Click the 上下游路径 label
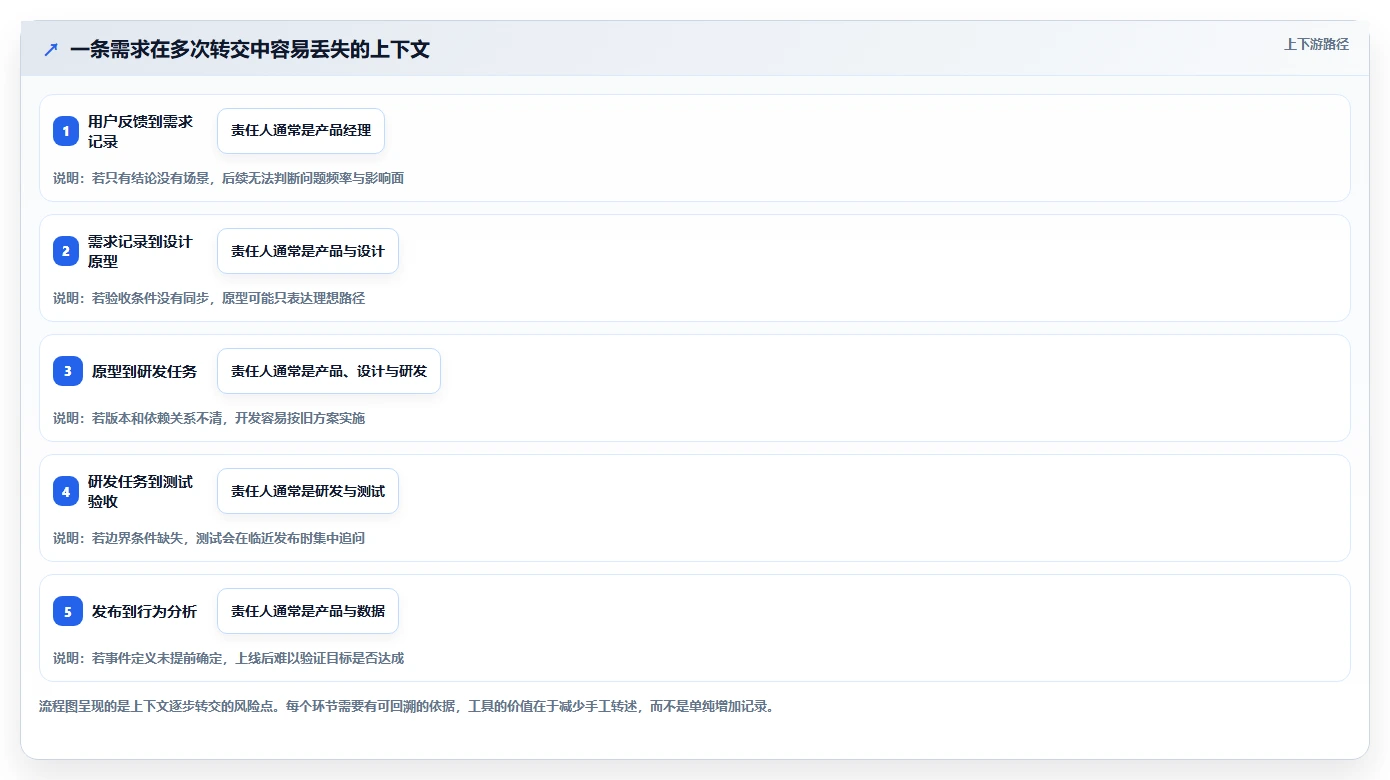This screenshot has width=1390, height=780. 1316,44
